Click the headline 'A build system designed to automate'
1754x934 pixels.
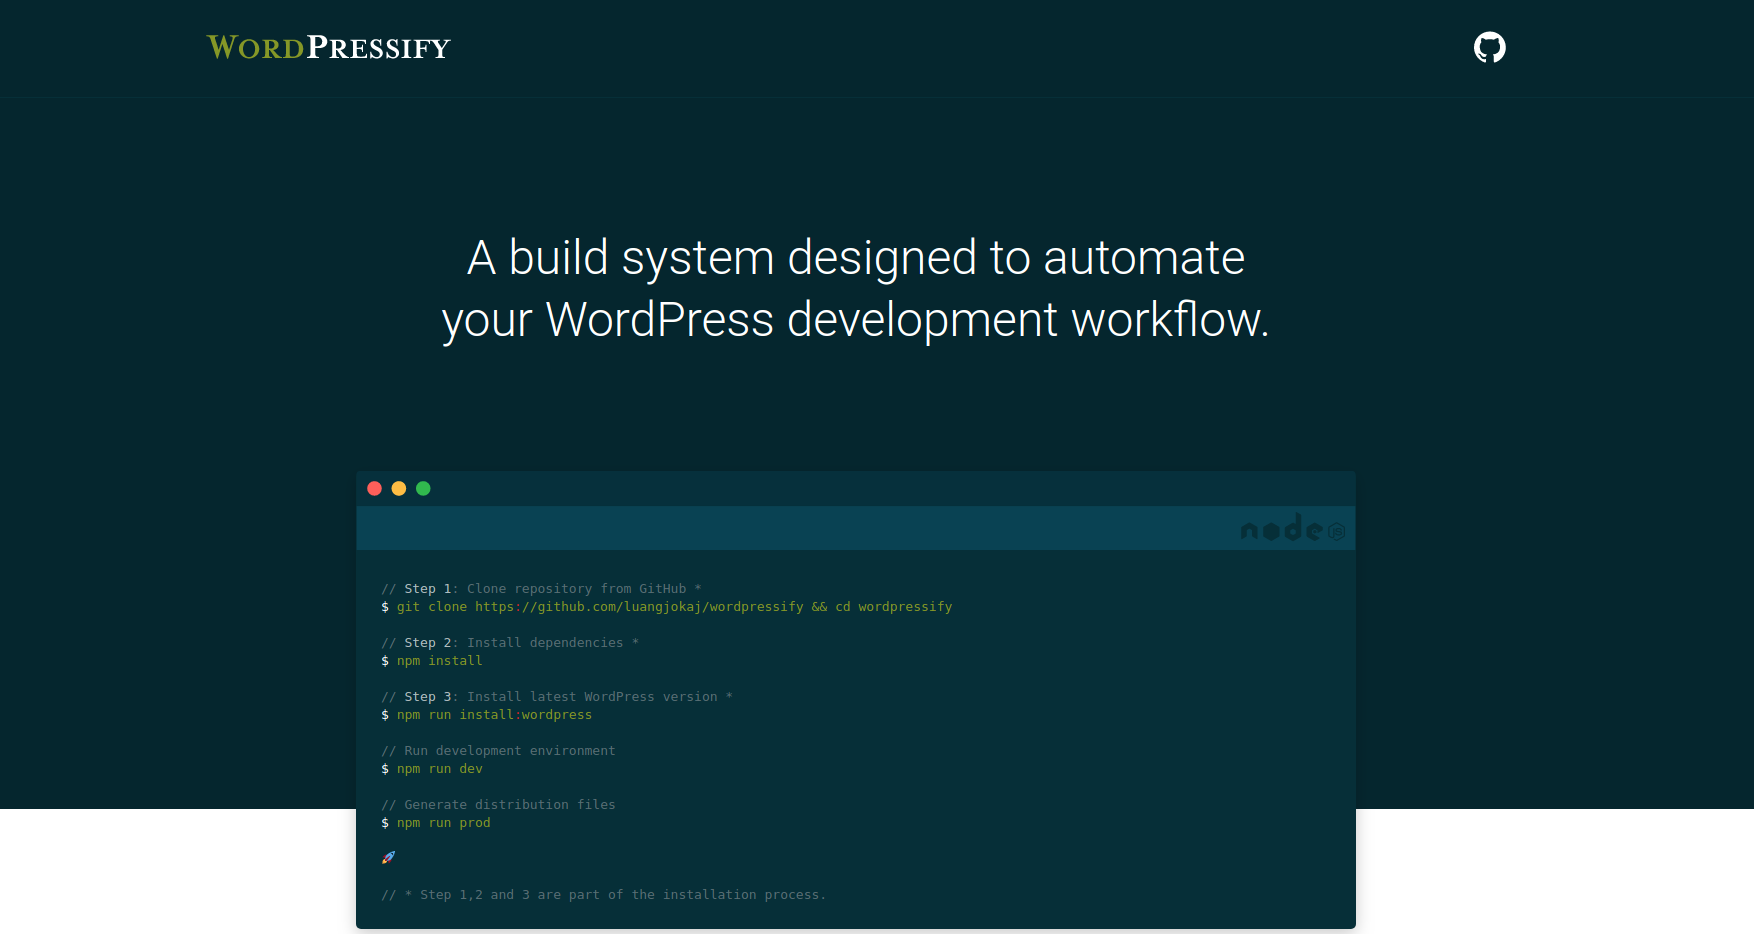(856, 258)
